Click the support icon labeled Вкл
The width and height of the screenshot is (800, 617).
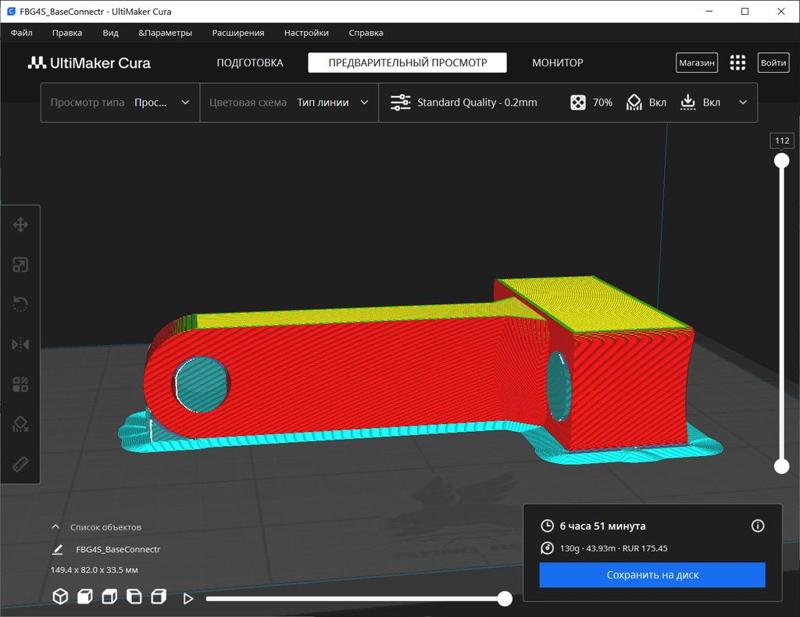(x=634, y=103)
